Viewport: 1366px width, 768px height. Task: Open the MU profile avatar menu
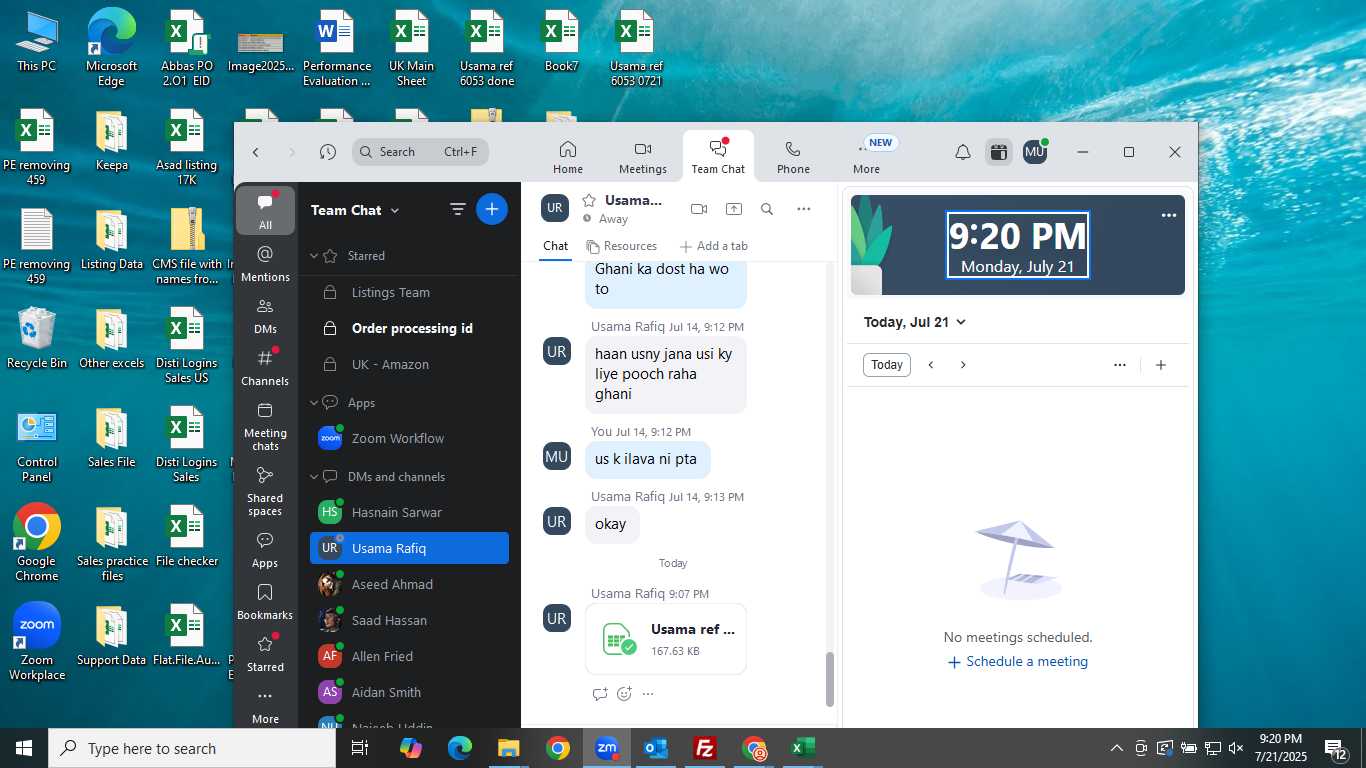1035,152
